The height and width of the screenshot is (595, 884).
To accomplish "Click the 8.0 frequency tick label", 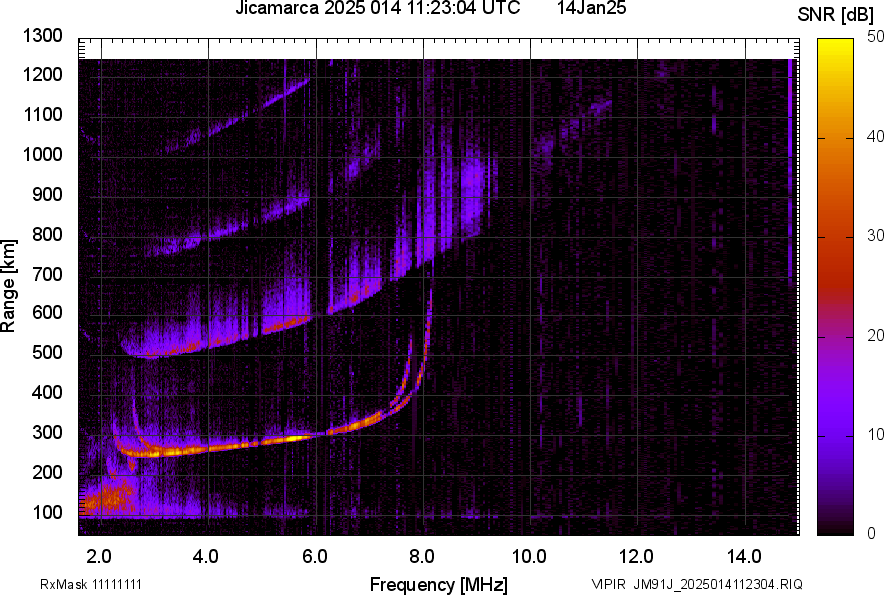I will click(422, 557).
